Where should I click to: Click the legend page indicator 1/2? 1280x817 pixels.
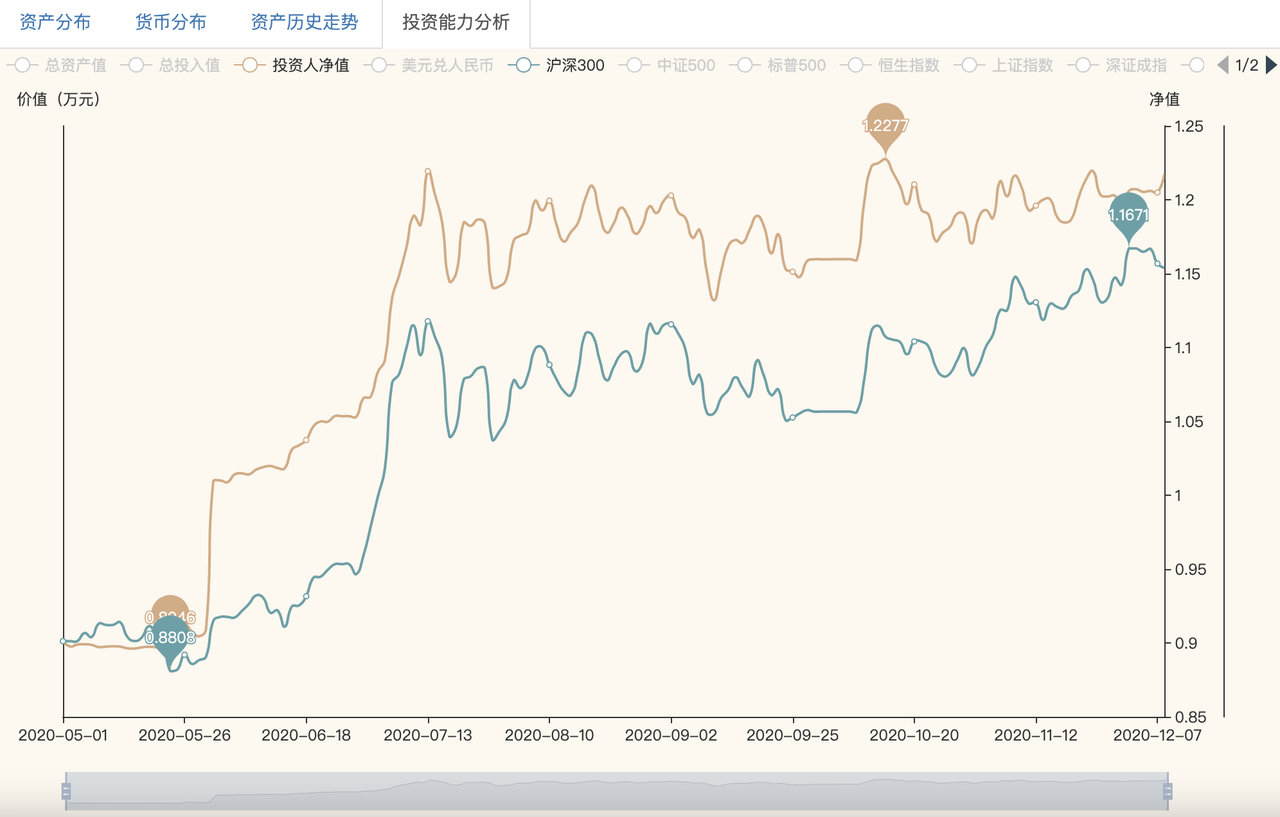click(x=1246, y=66)
